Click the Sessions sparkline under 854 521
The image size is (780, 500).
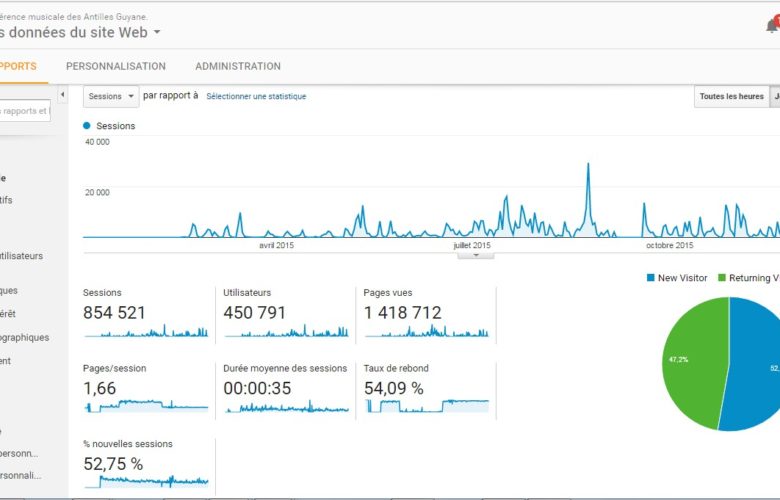coord(146,331)
